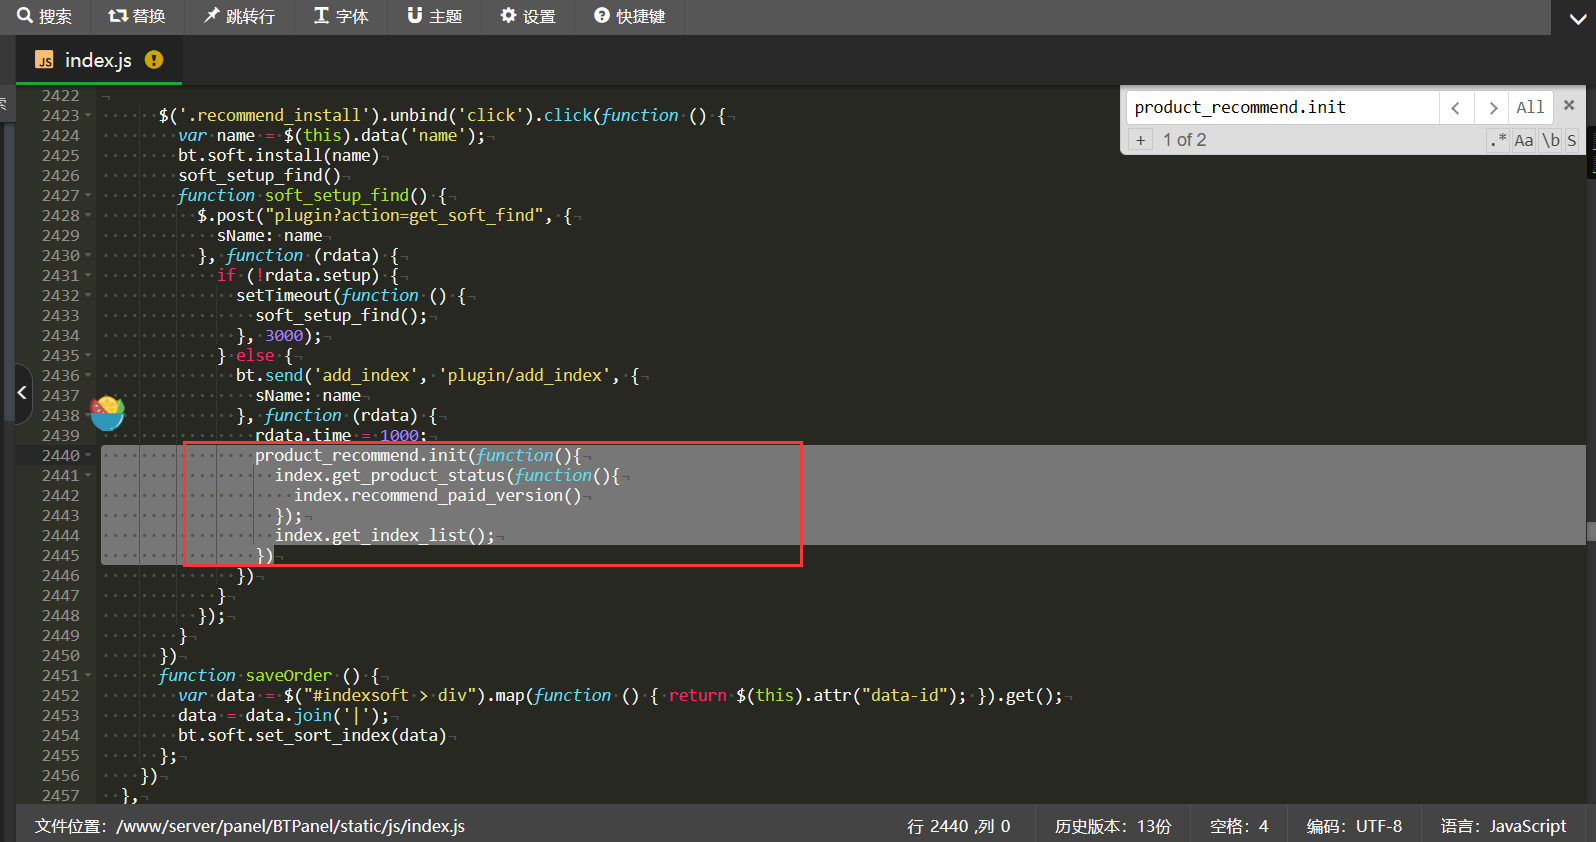This screenshot has width=1596, height=842.
Task: Switch to the index.js tab
Action: coord(98,60)
